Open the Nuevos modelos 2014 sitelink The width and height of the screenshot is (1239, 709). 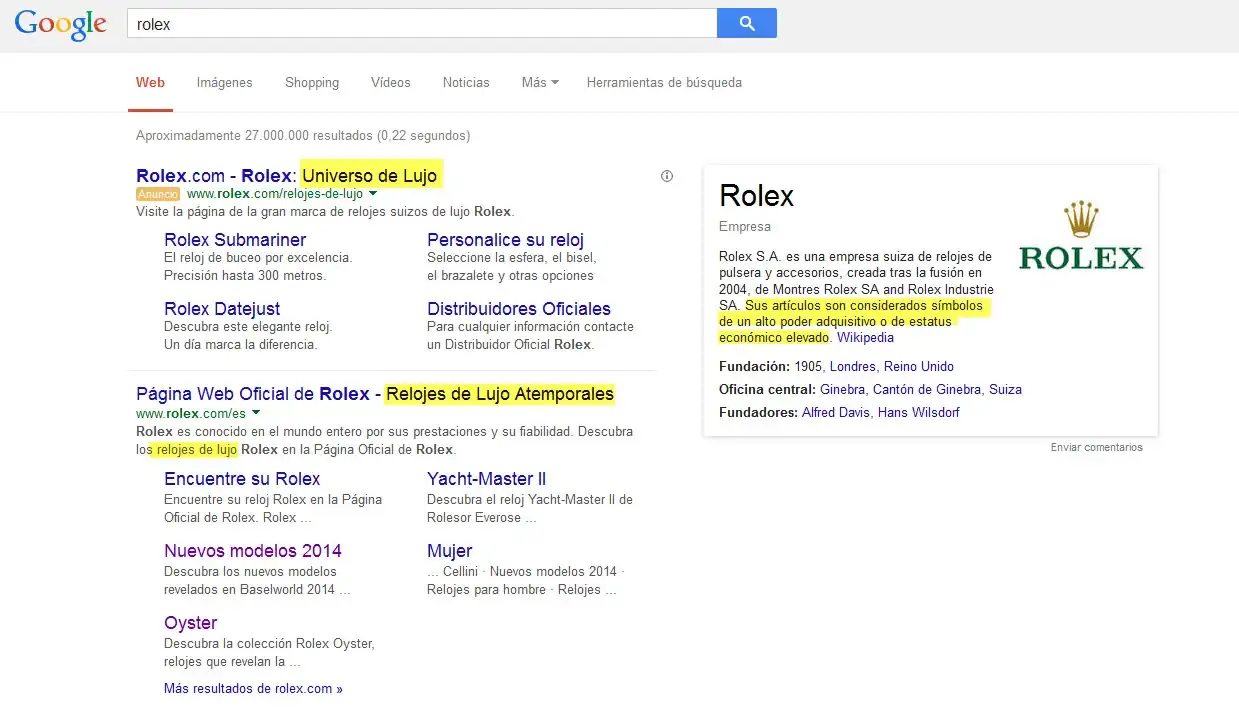[x=253, y=551]
